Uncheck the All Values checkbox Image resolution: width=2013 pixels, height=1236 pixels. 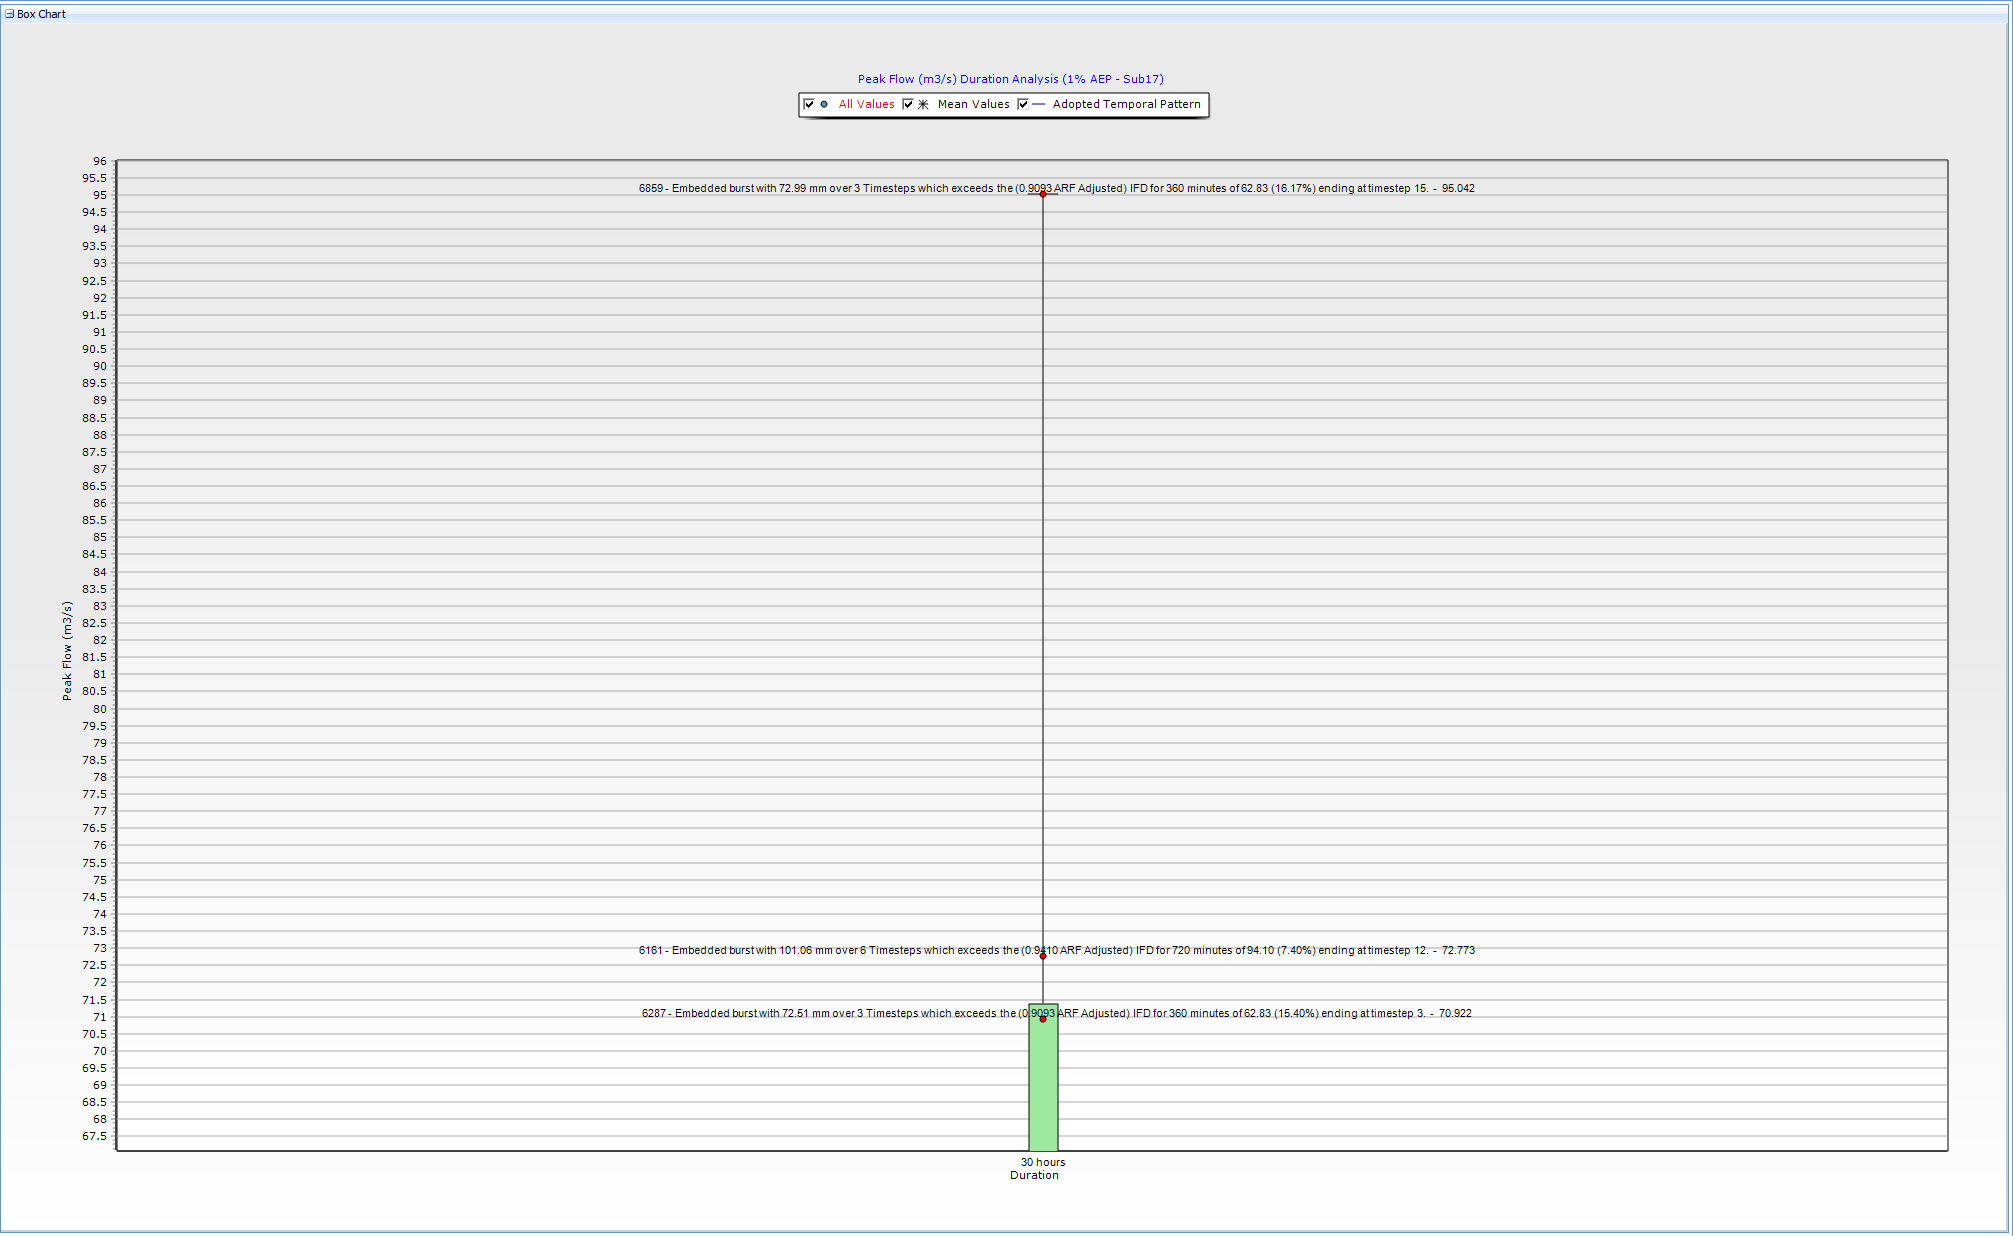click(x=809, y=104)
